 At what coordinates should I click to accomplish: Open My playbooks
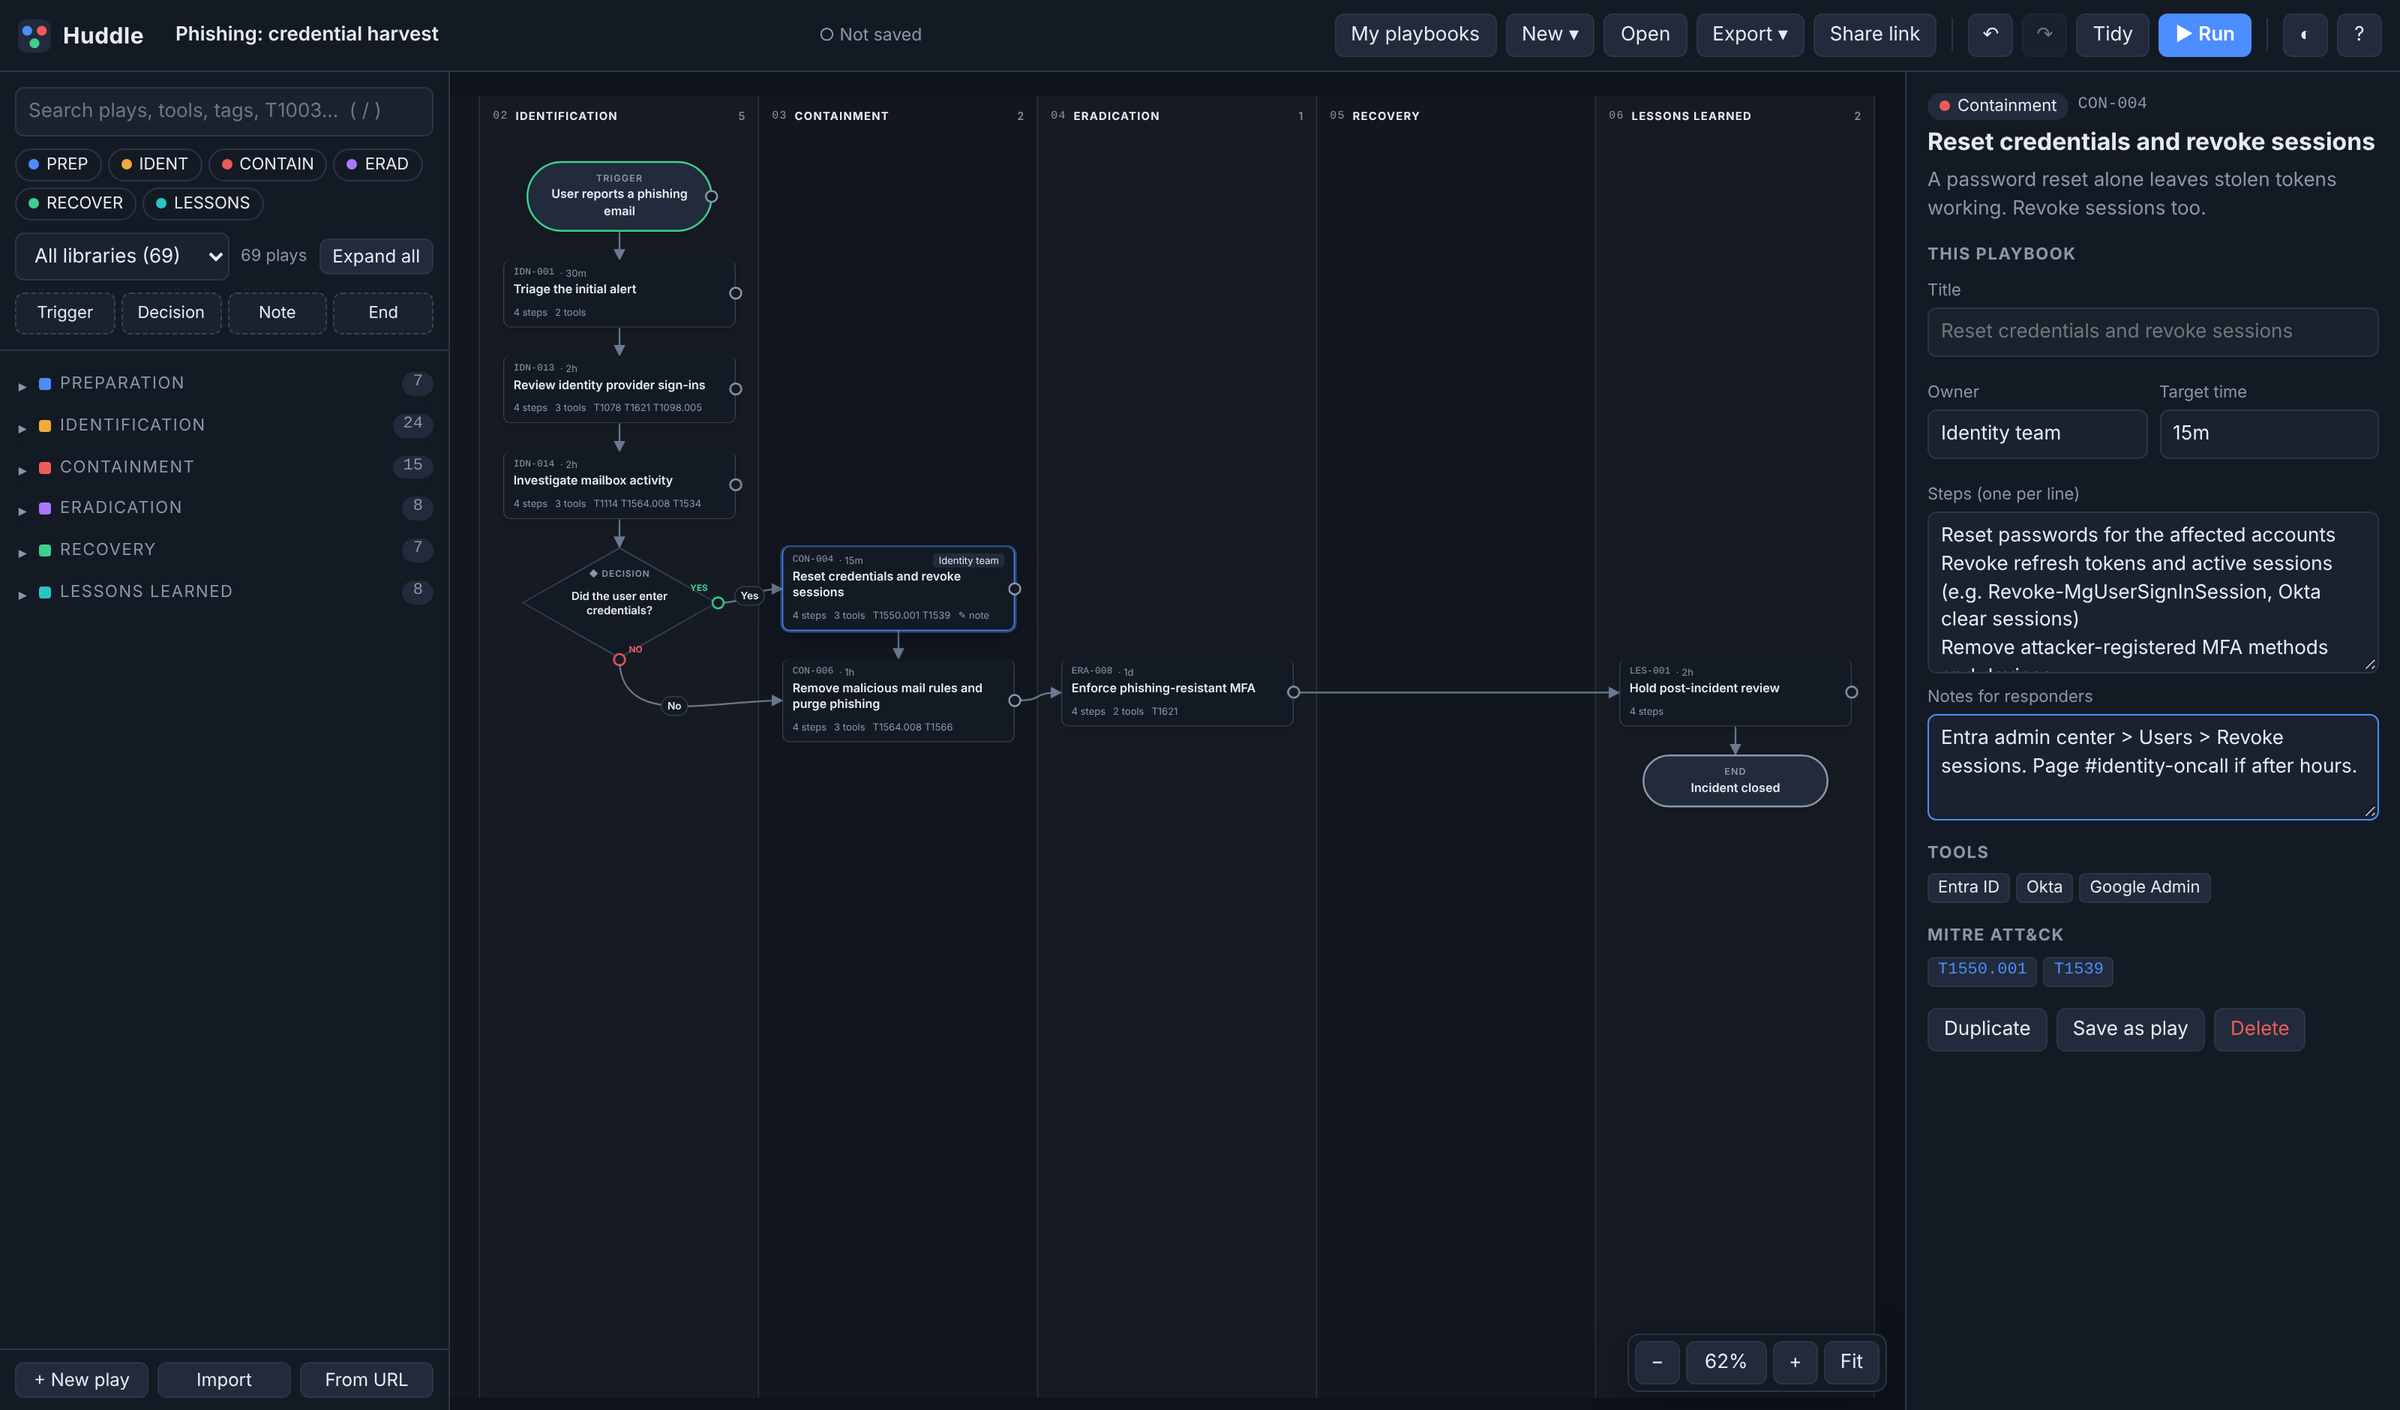[1415, 35]
